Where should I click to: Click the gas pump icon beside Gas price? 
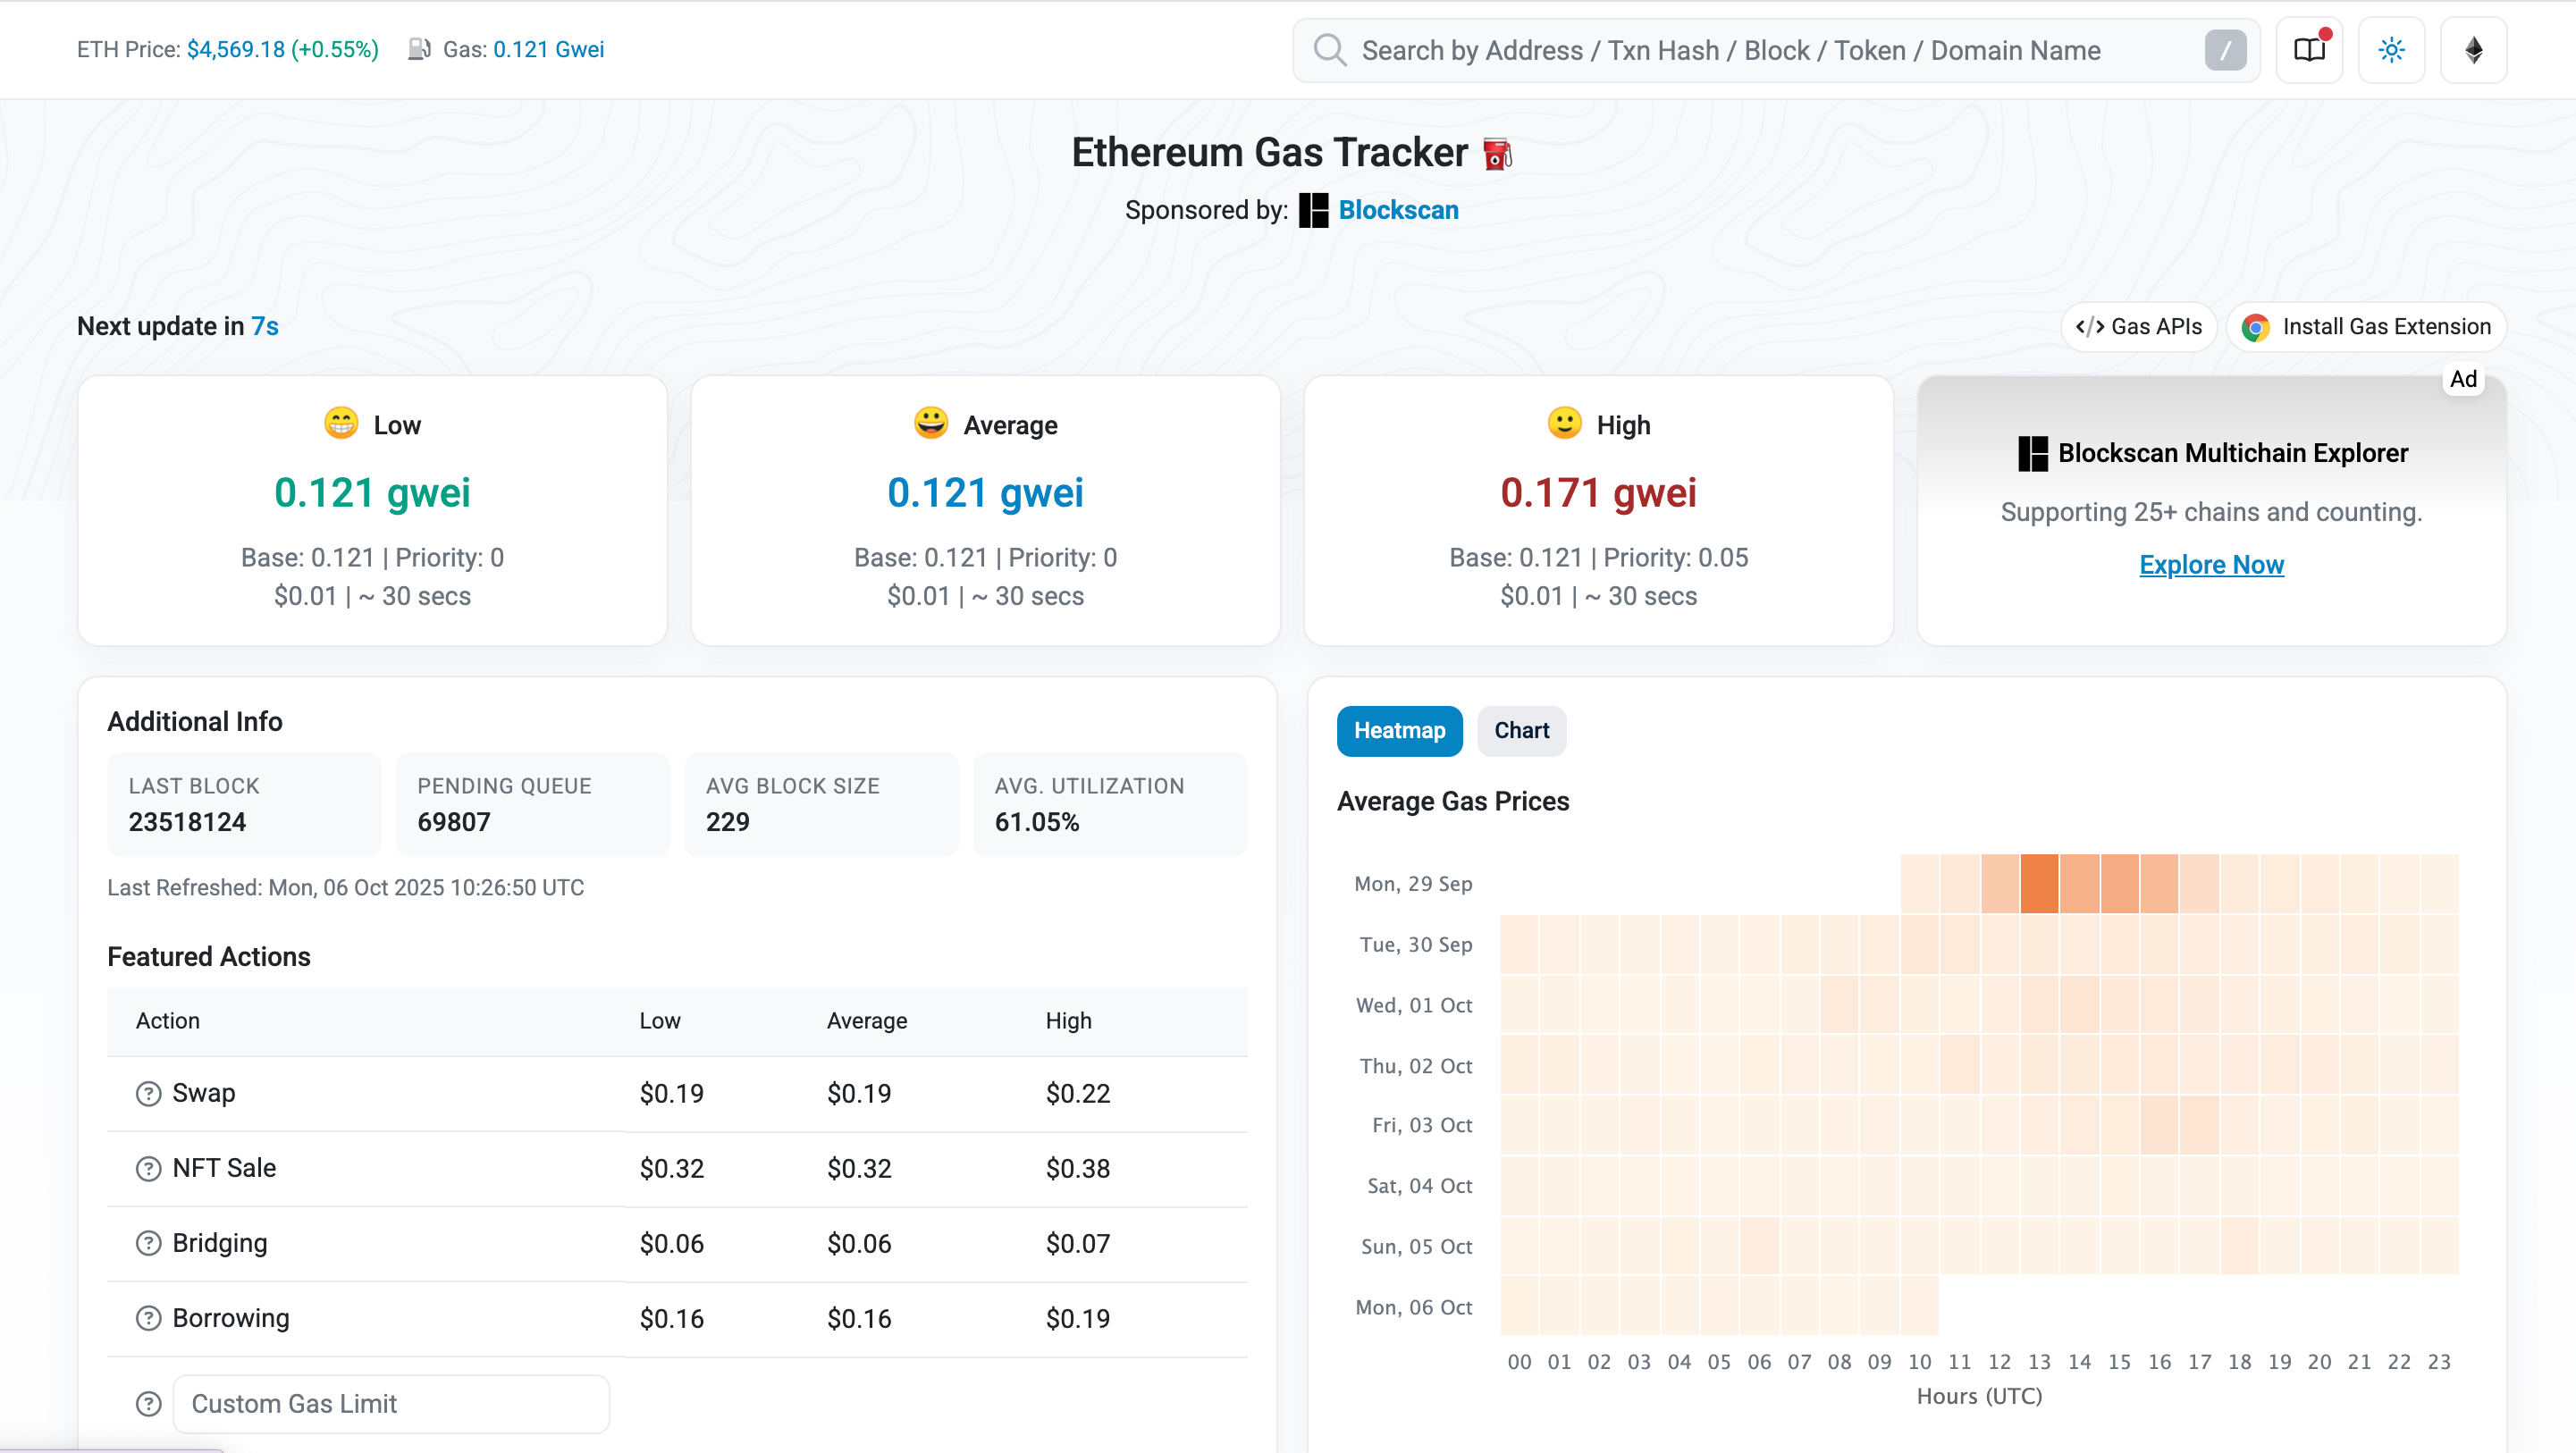(x=419, y=49)
